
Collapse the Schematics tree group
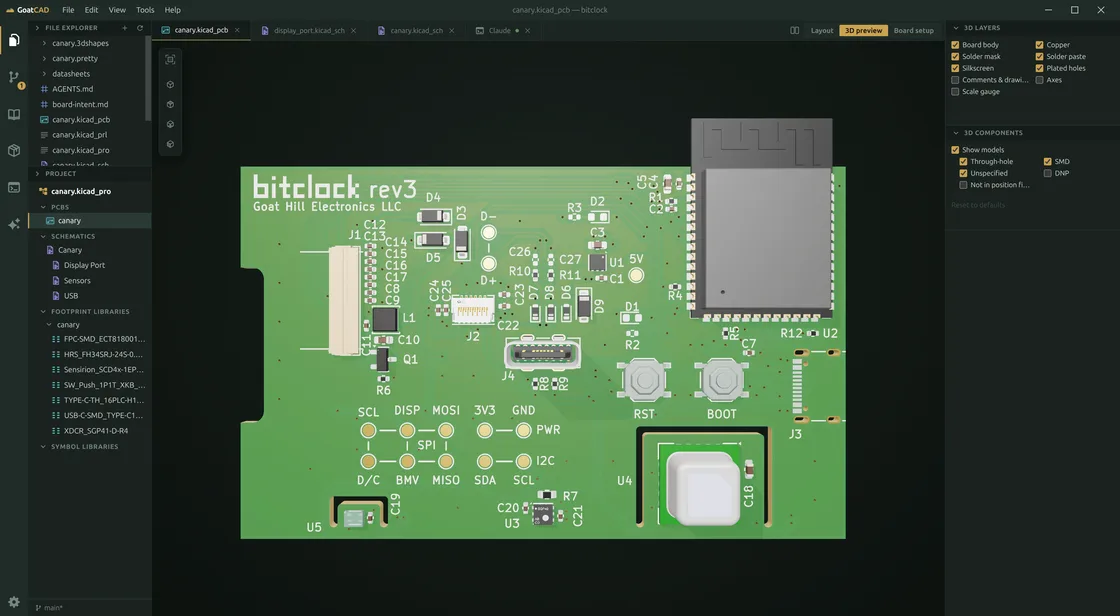click(x=43, y=237)
